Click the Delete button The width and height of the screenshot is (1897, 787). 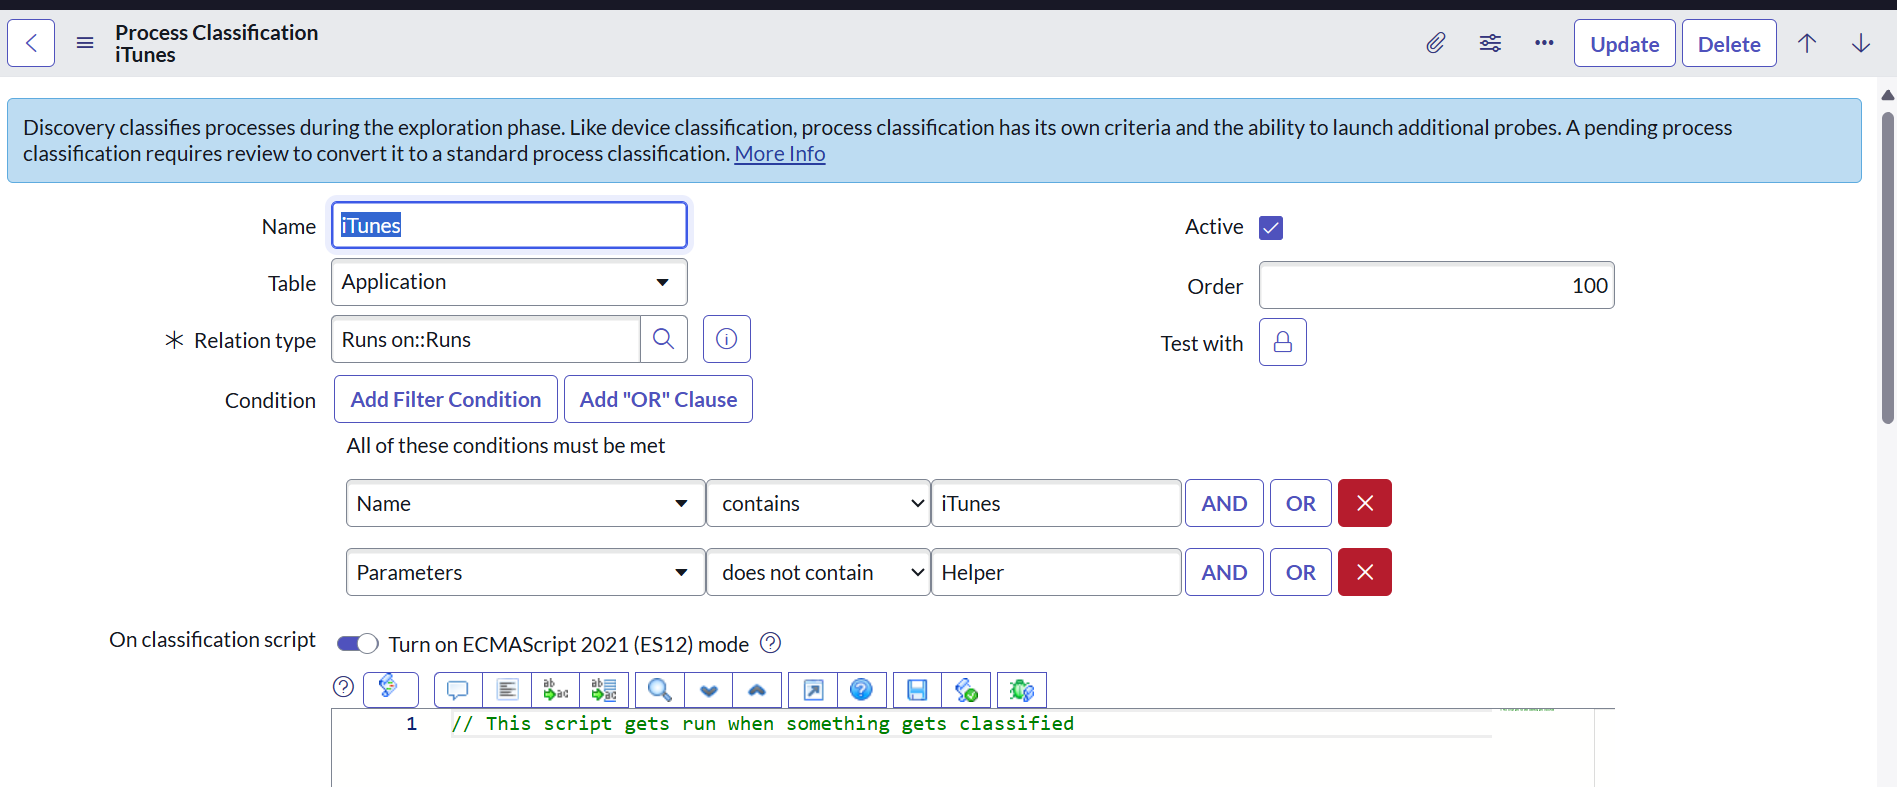pos(1729,43)
